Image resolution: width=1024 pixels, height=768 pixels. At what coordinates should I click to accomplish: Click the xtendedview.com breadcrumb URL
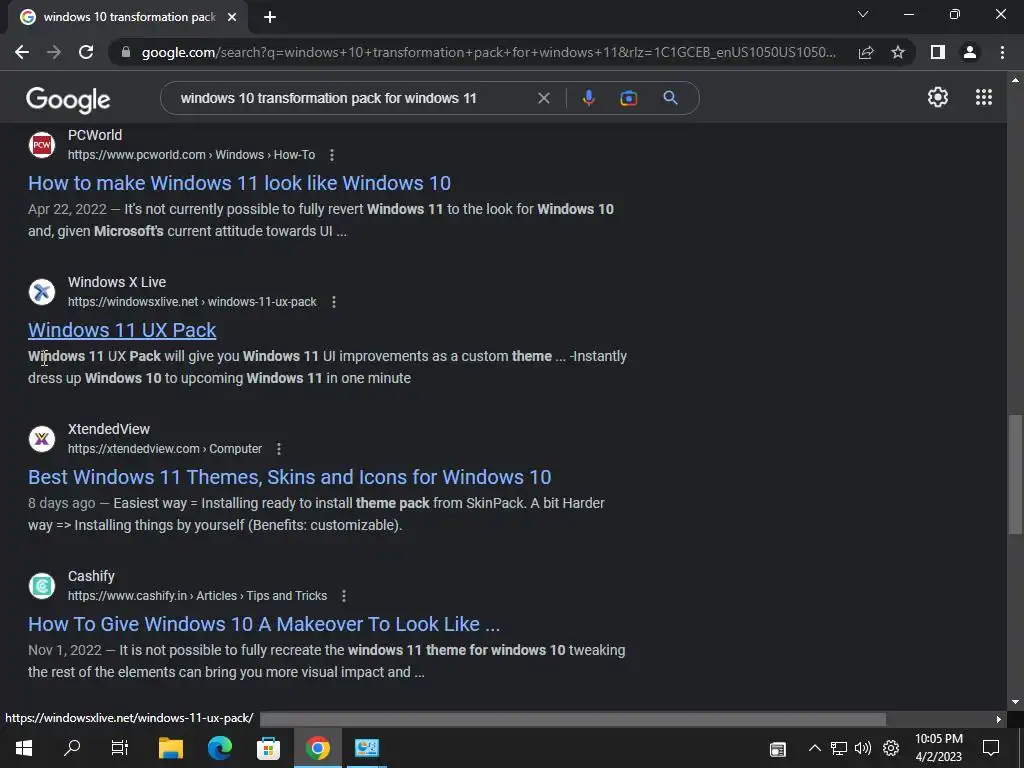tap(165, 449)
